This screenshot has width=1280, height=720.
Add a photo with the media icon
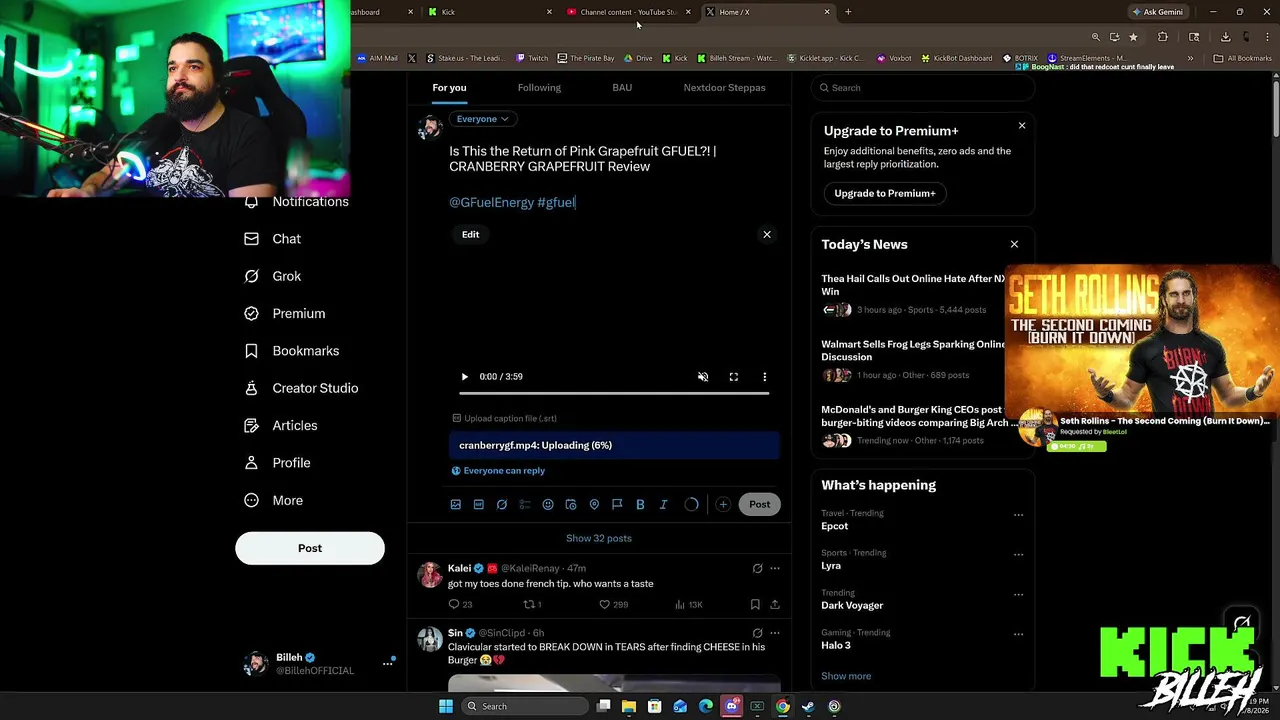click(x=456, y=505)
